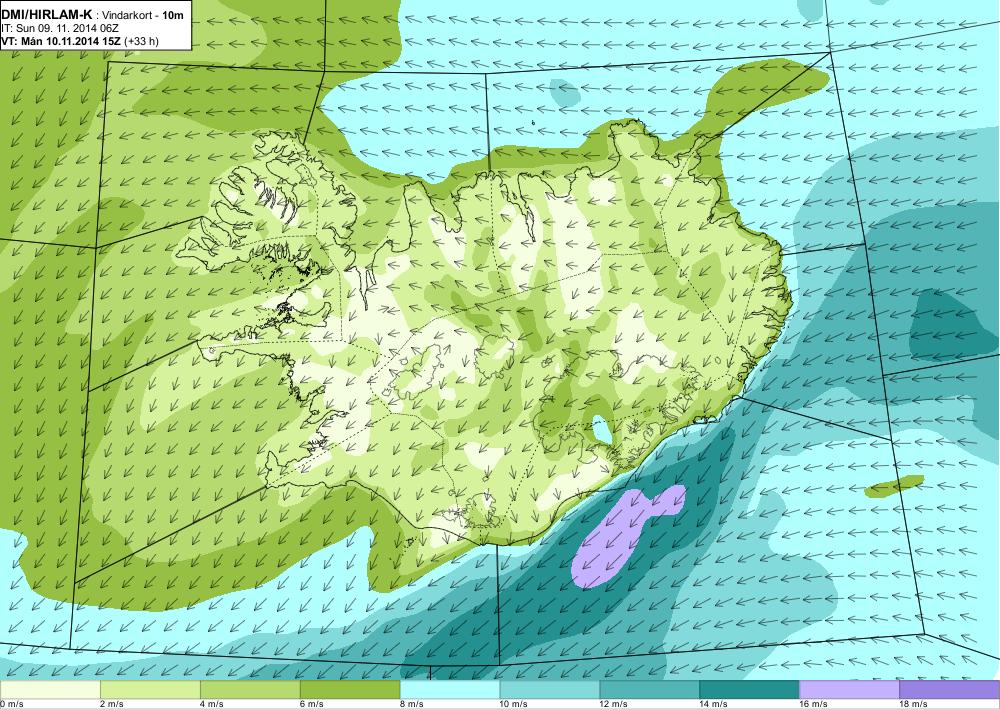Click the '8 m/s' legend label
This screenshot has width=1000, height=710.
tap(411, 704)
